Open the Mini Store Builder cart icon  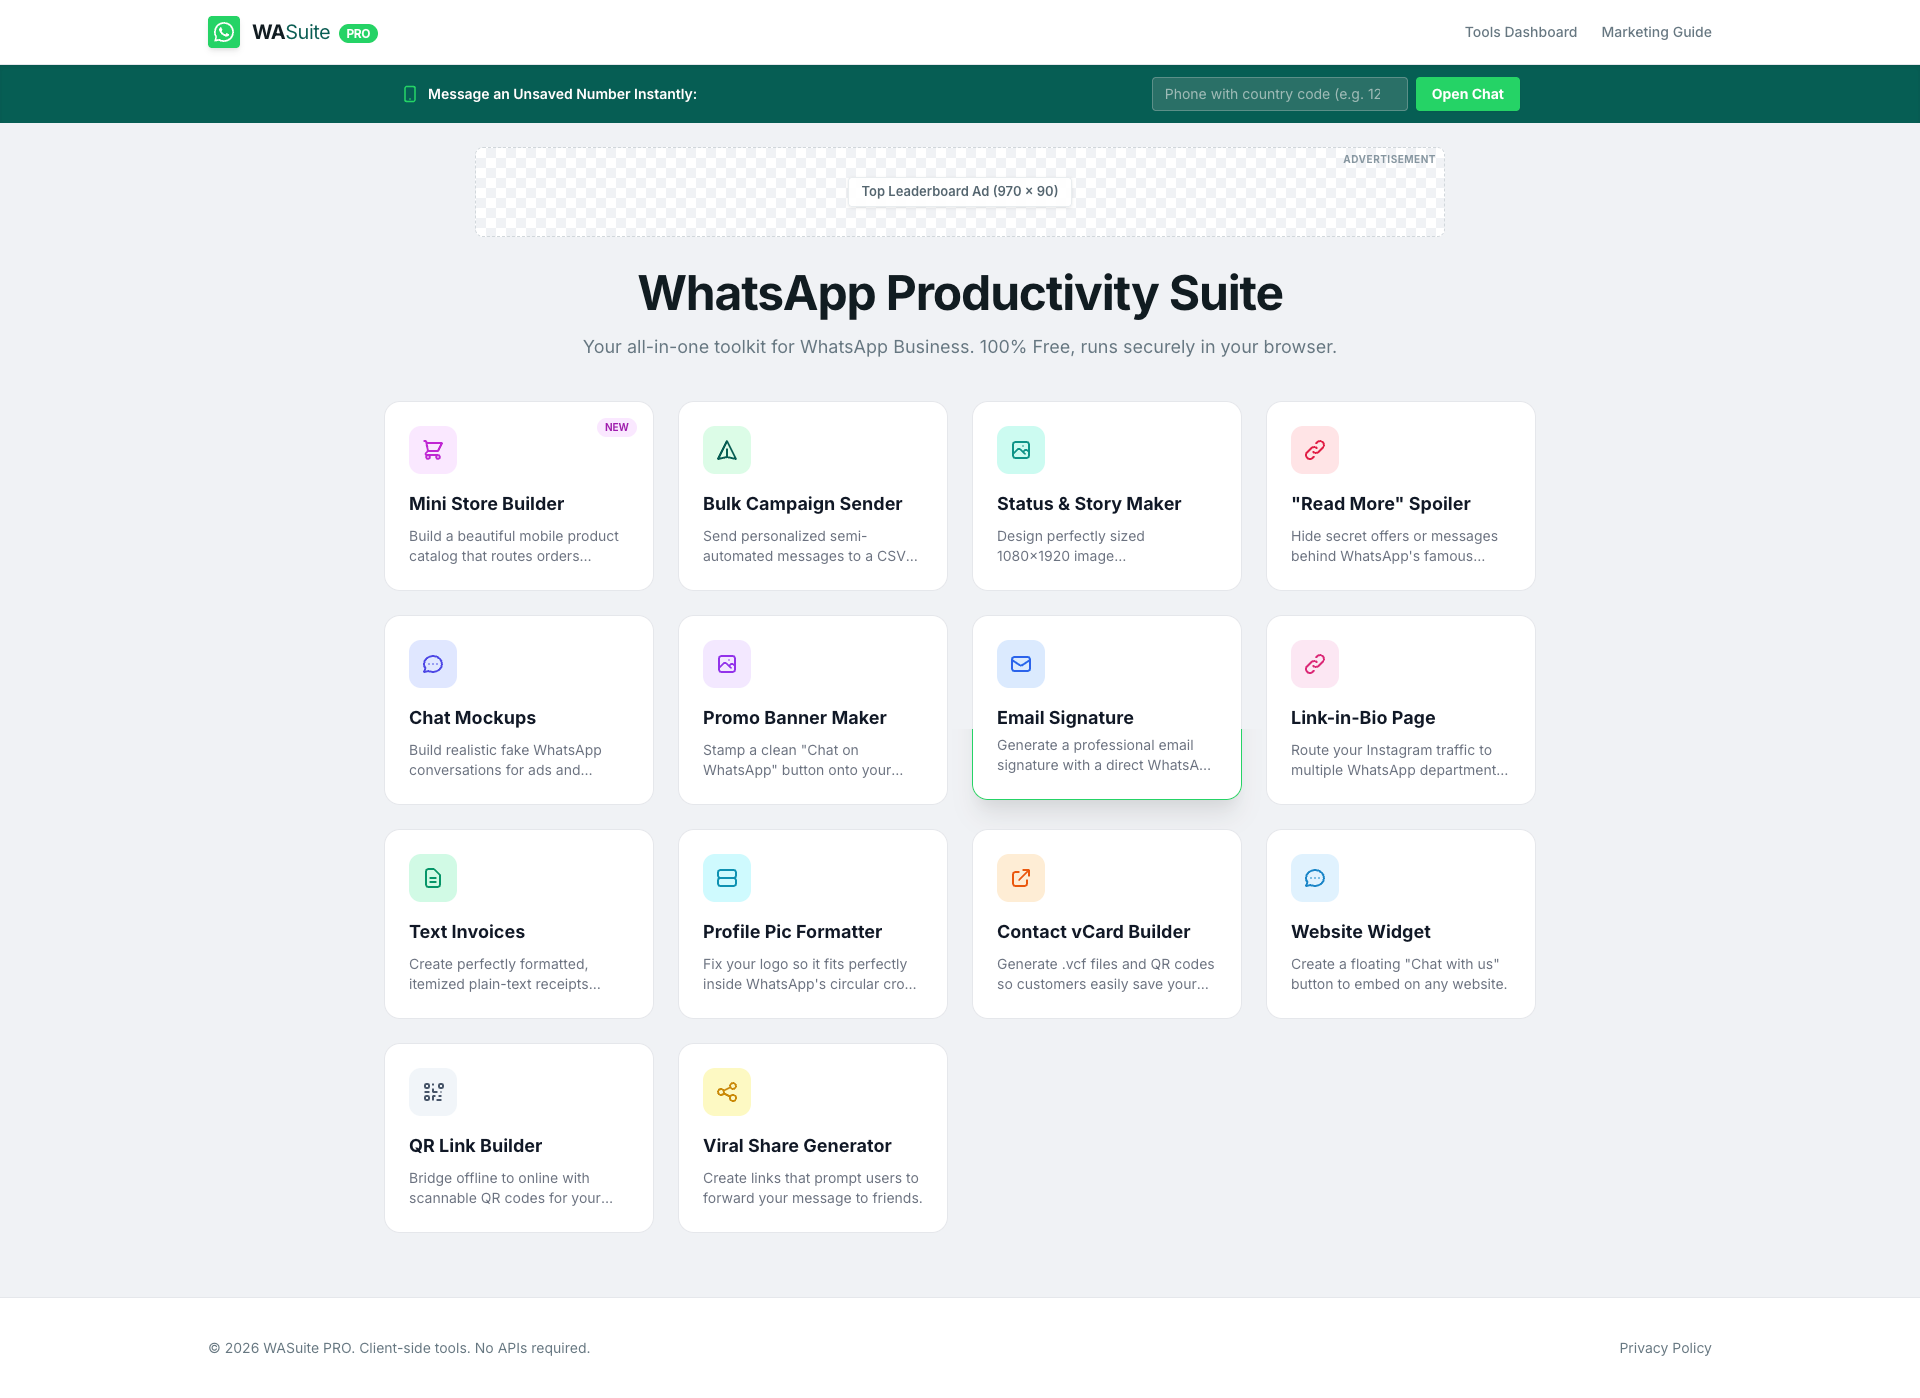click(433, 450)
